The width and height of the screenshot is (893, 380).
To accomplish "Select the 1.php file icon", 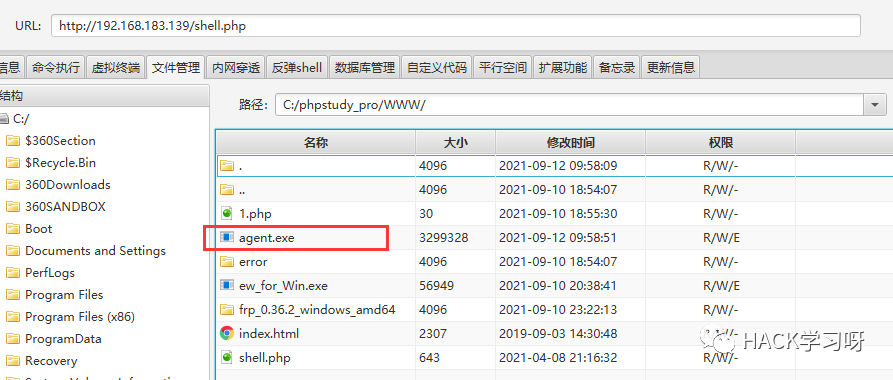I will 227,214.
